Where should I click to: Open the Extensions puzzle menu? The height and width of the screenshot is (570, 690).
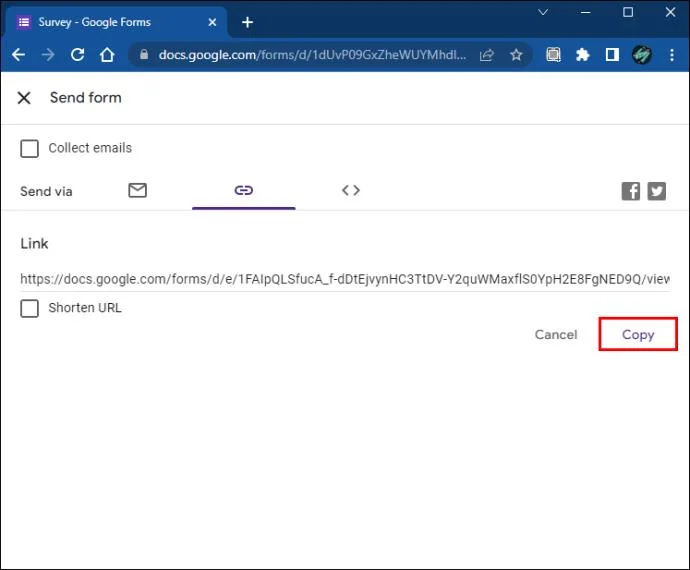coord(583,55)
